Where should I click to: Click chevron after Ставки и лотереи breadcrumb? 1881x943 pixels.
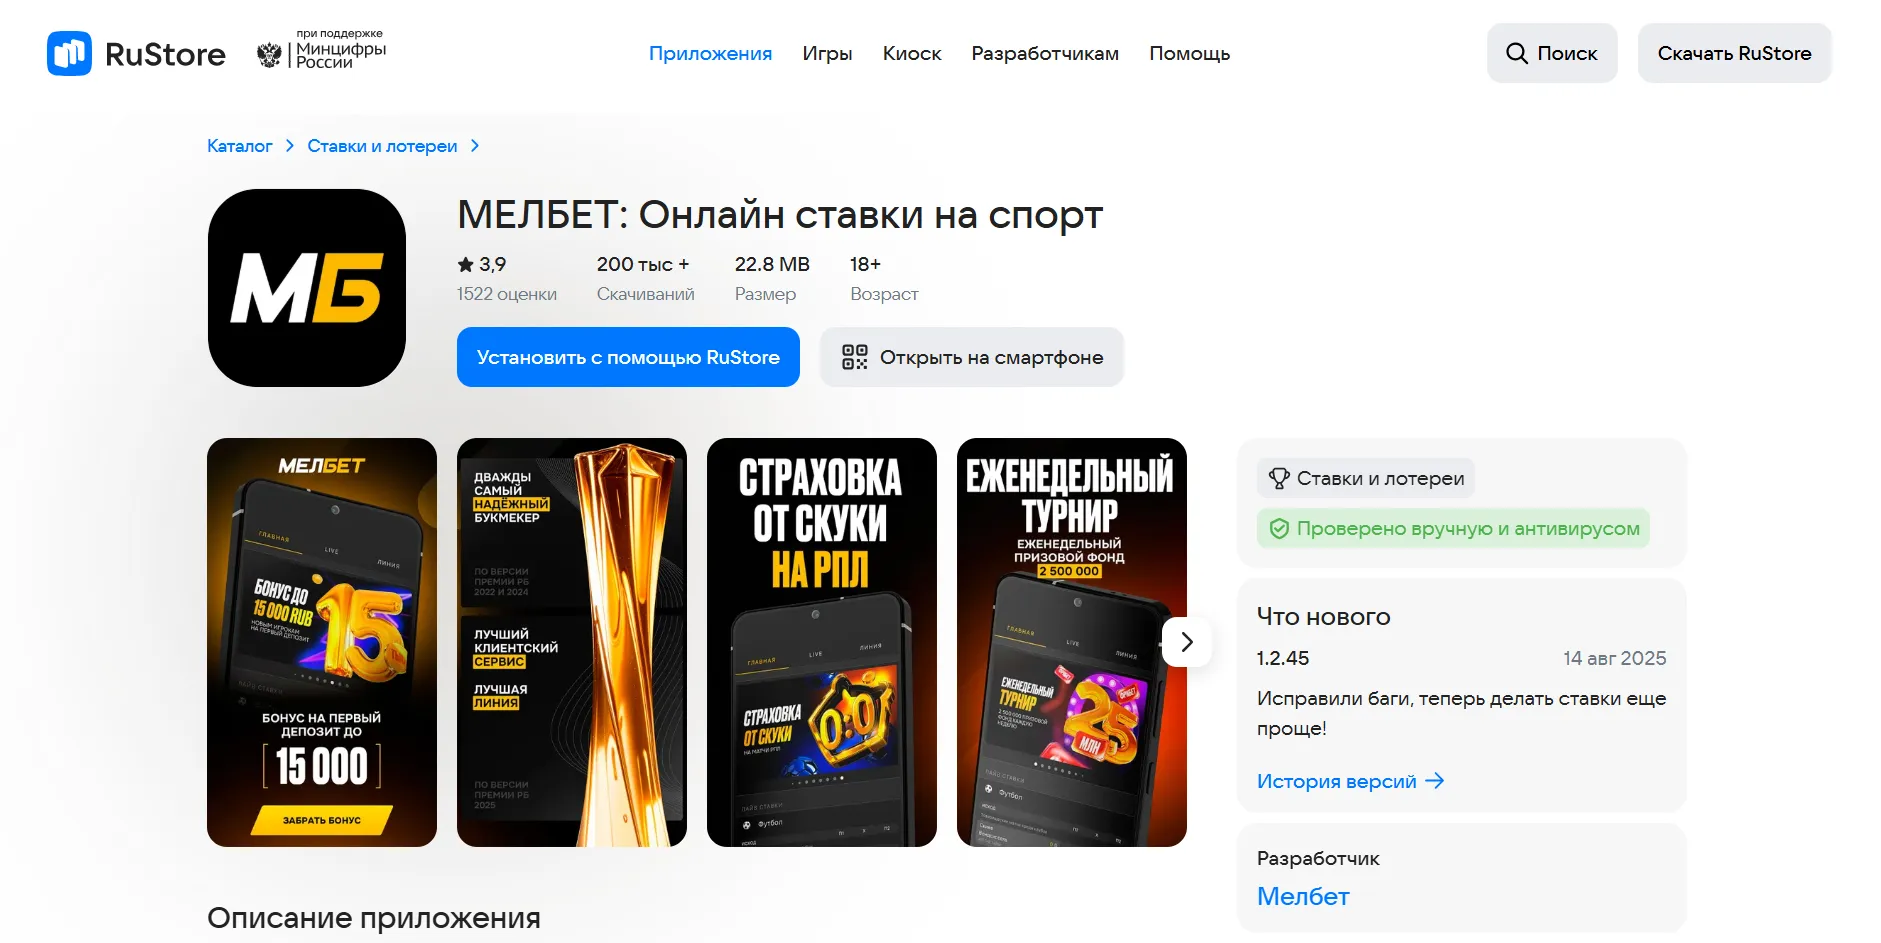click(475, 146)
